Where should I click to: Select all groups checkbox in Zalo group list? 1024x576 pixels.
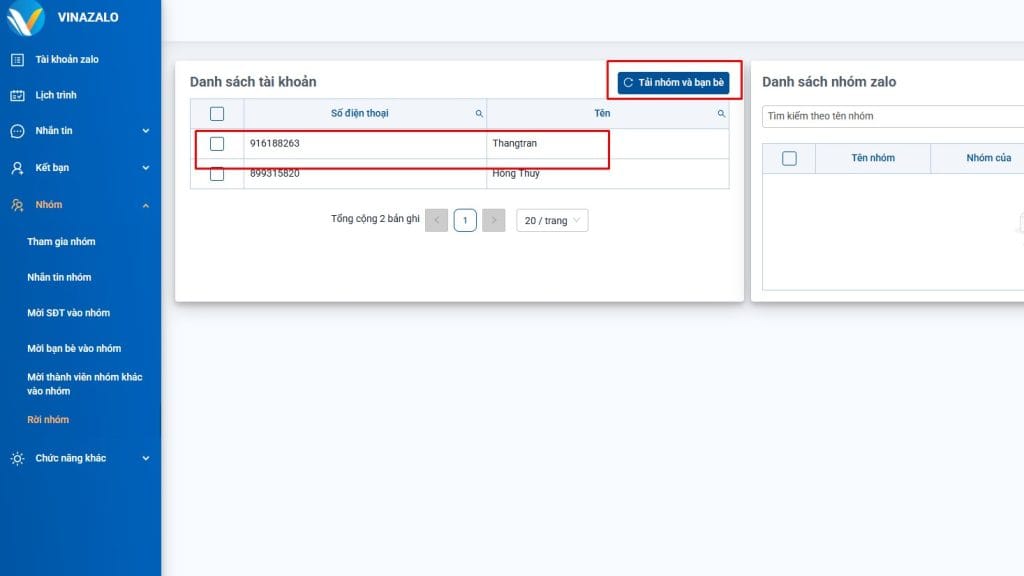[789, 158]
